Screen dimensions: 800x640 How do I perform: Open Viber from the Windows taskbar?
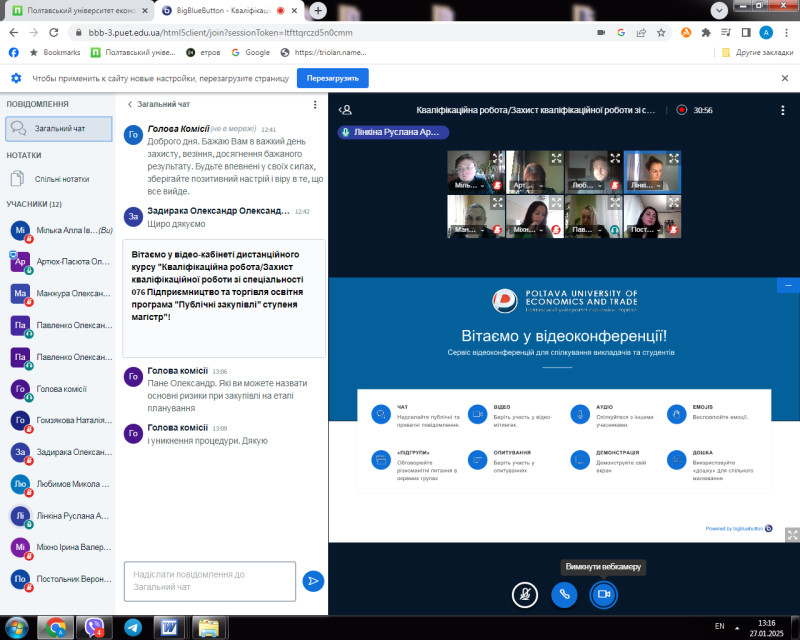pos(93,627)
